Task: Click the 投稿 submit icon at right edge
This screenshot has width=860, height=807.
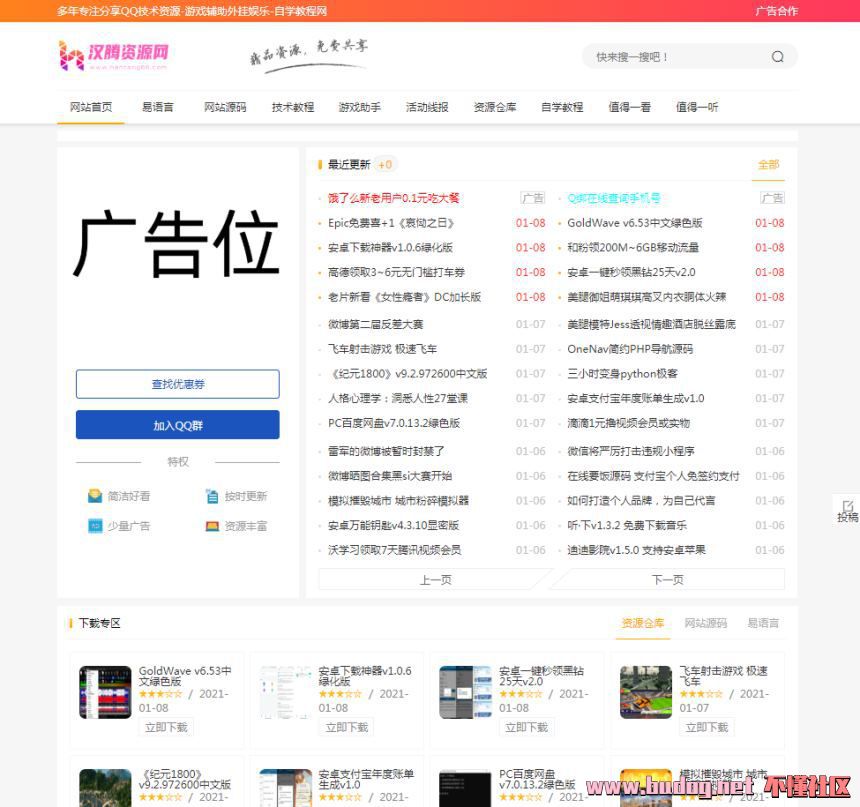Action: [847, 511]
